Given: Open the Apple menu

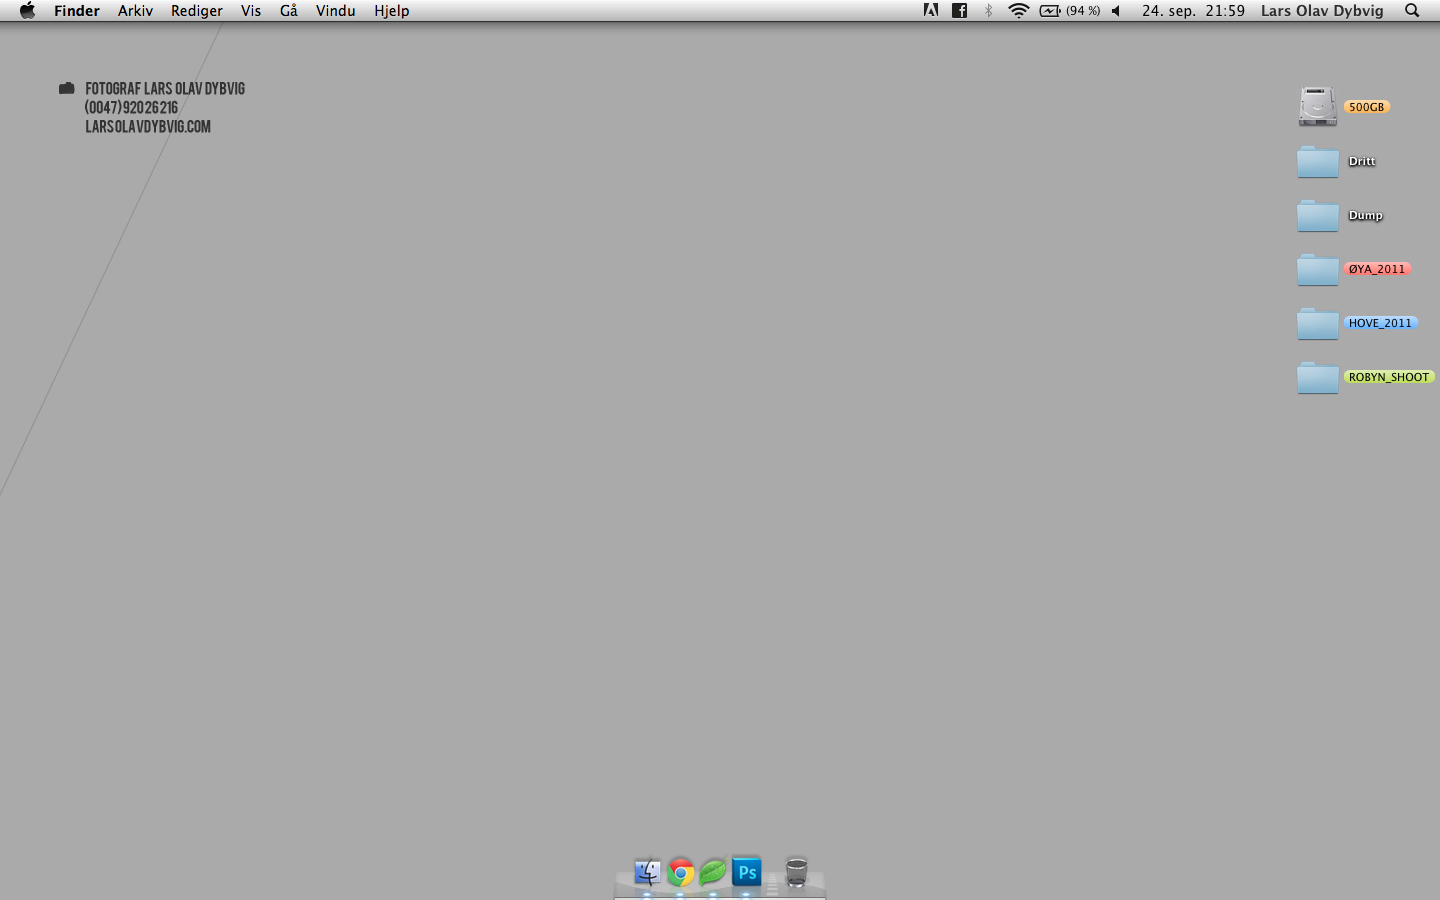Looking at the screenshot, I should pyautogui.click(x=27, y=11).
